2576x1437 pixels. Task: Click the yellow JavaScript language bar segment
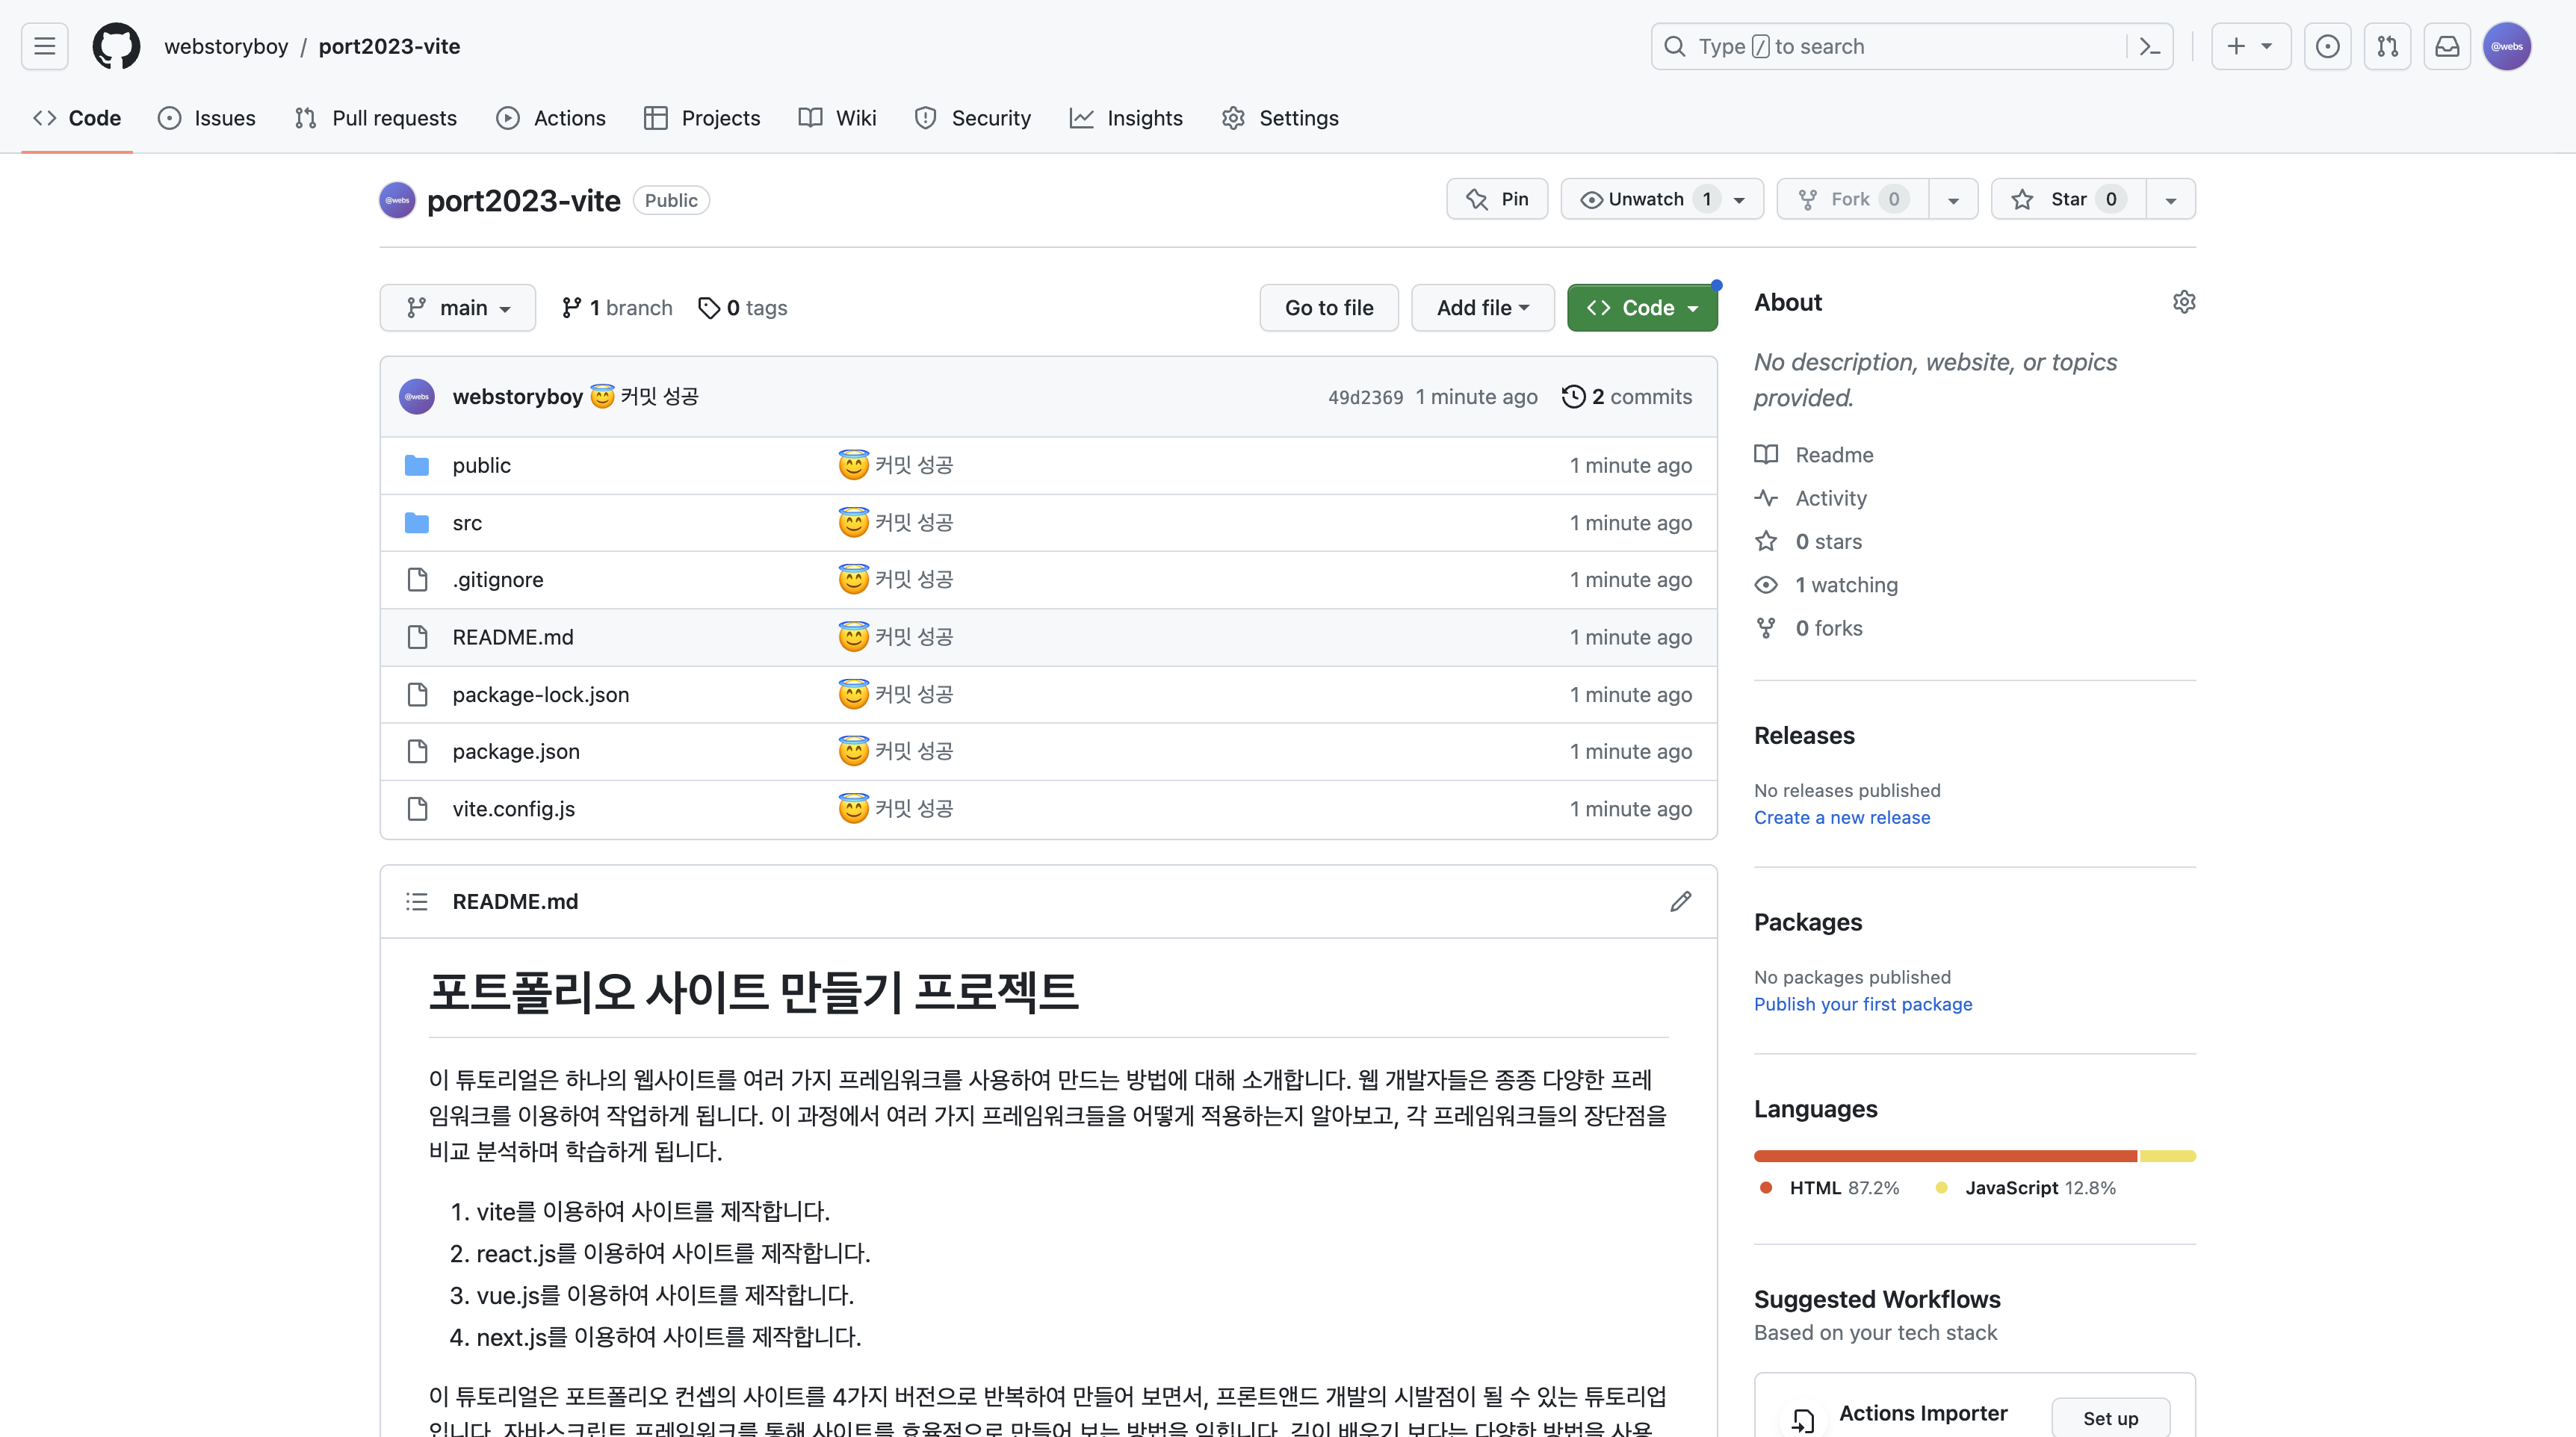click(x=2167, y=1156)
